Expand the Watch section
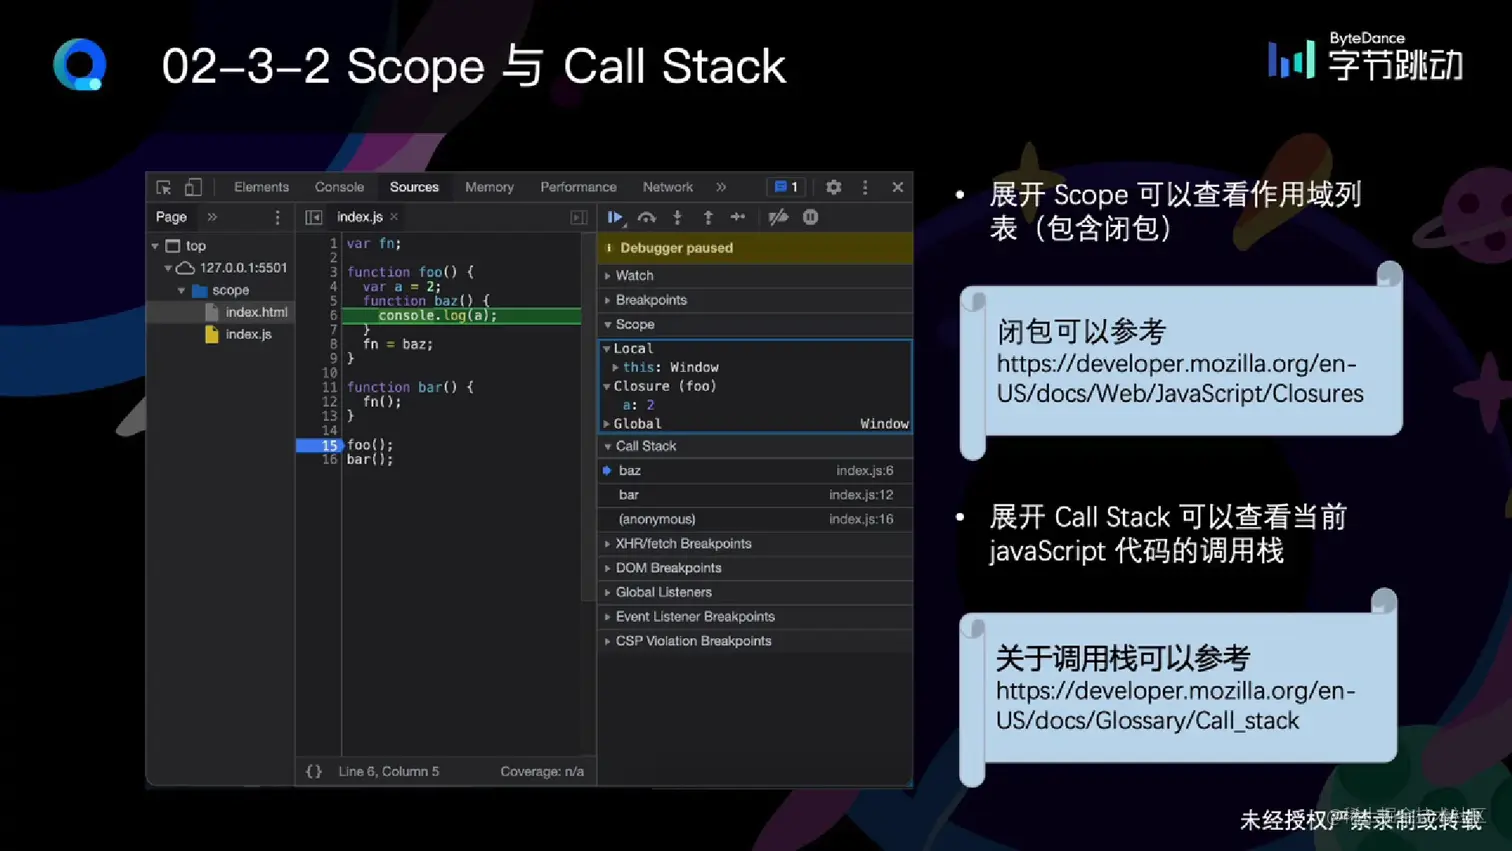1512x851 pixels. (755, 275)
